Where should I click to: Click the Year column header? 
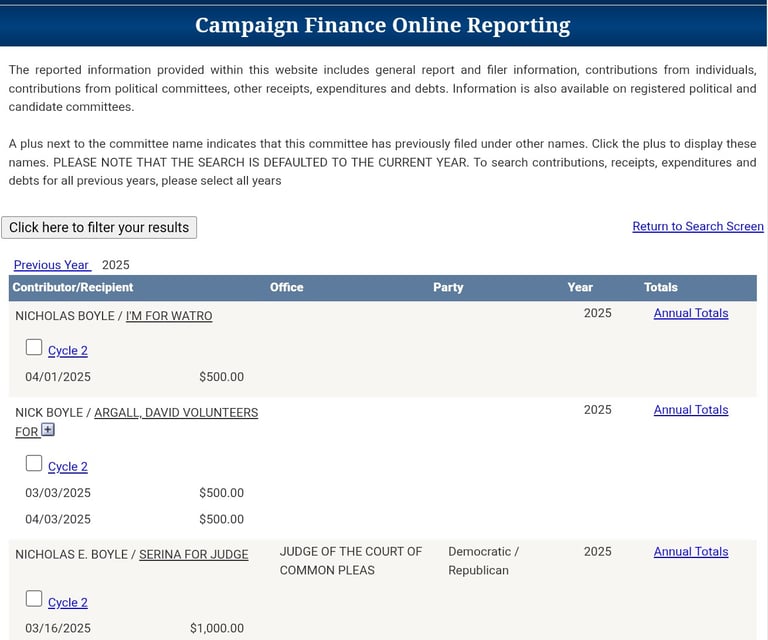click(580, 287)
